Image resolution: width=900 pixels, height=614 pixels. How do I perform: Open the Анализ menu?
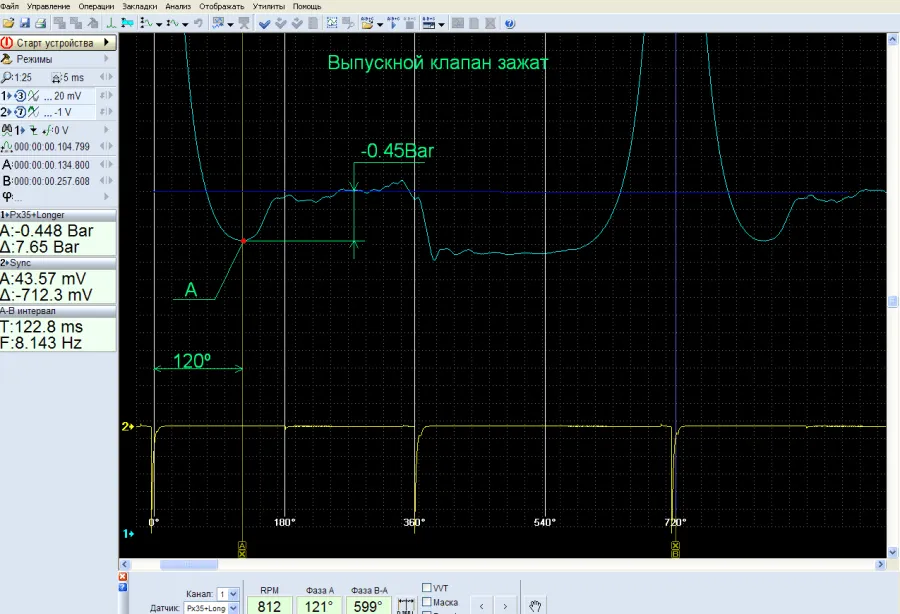point(178,6)
